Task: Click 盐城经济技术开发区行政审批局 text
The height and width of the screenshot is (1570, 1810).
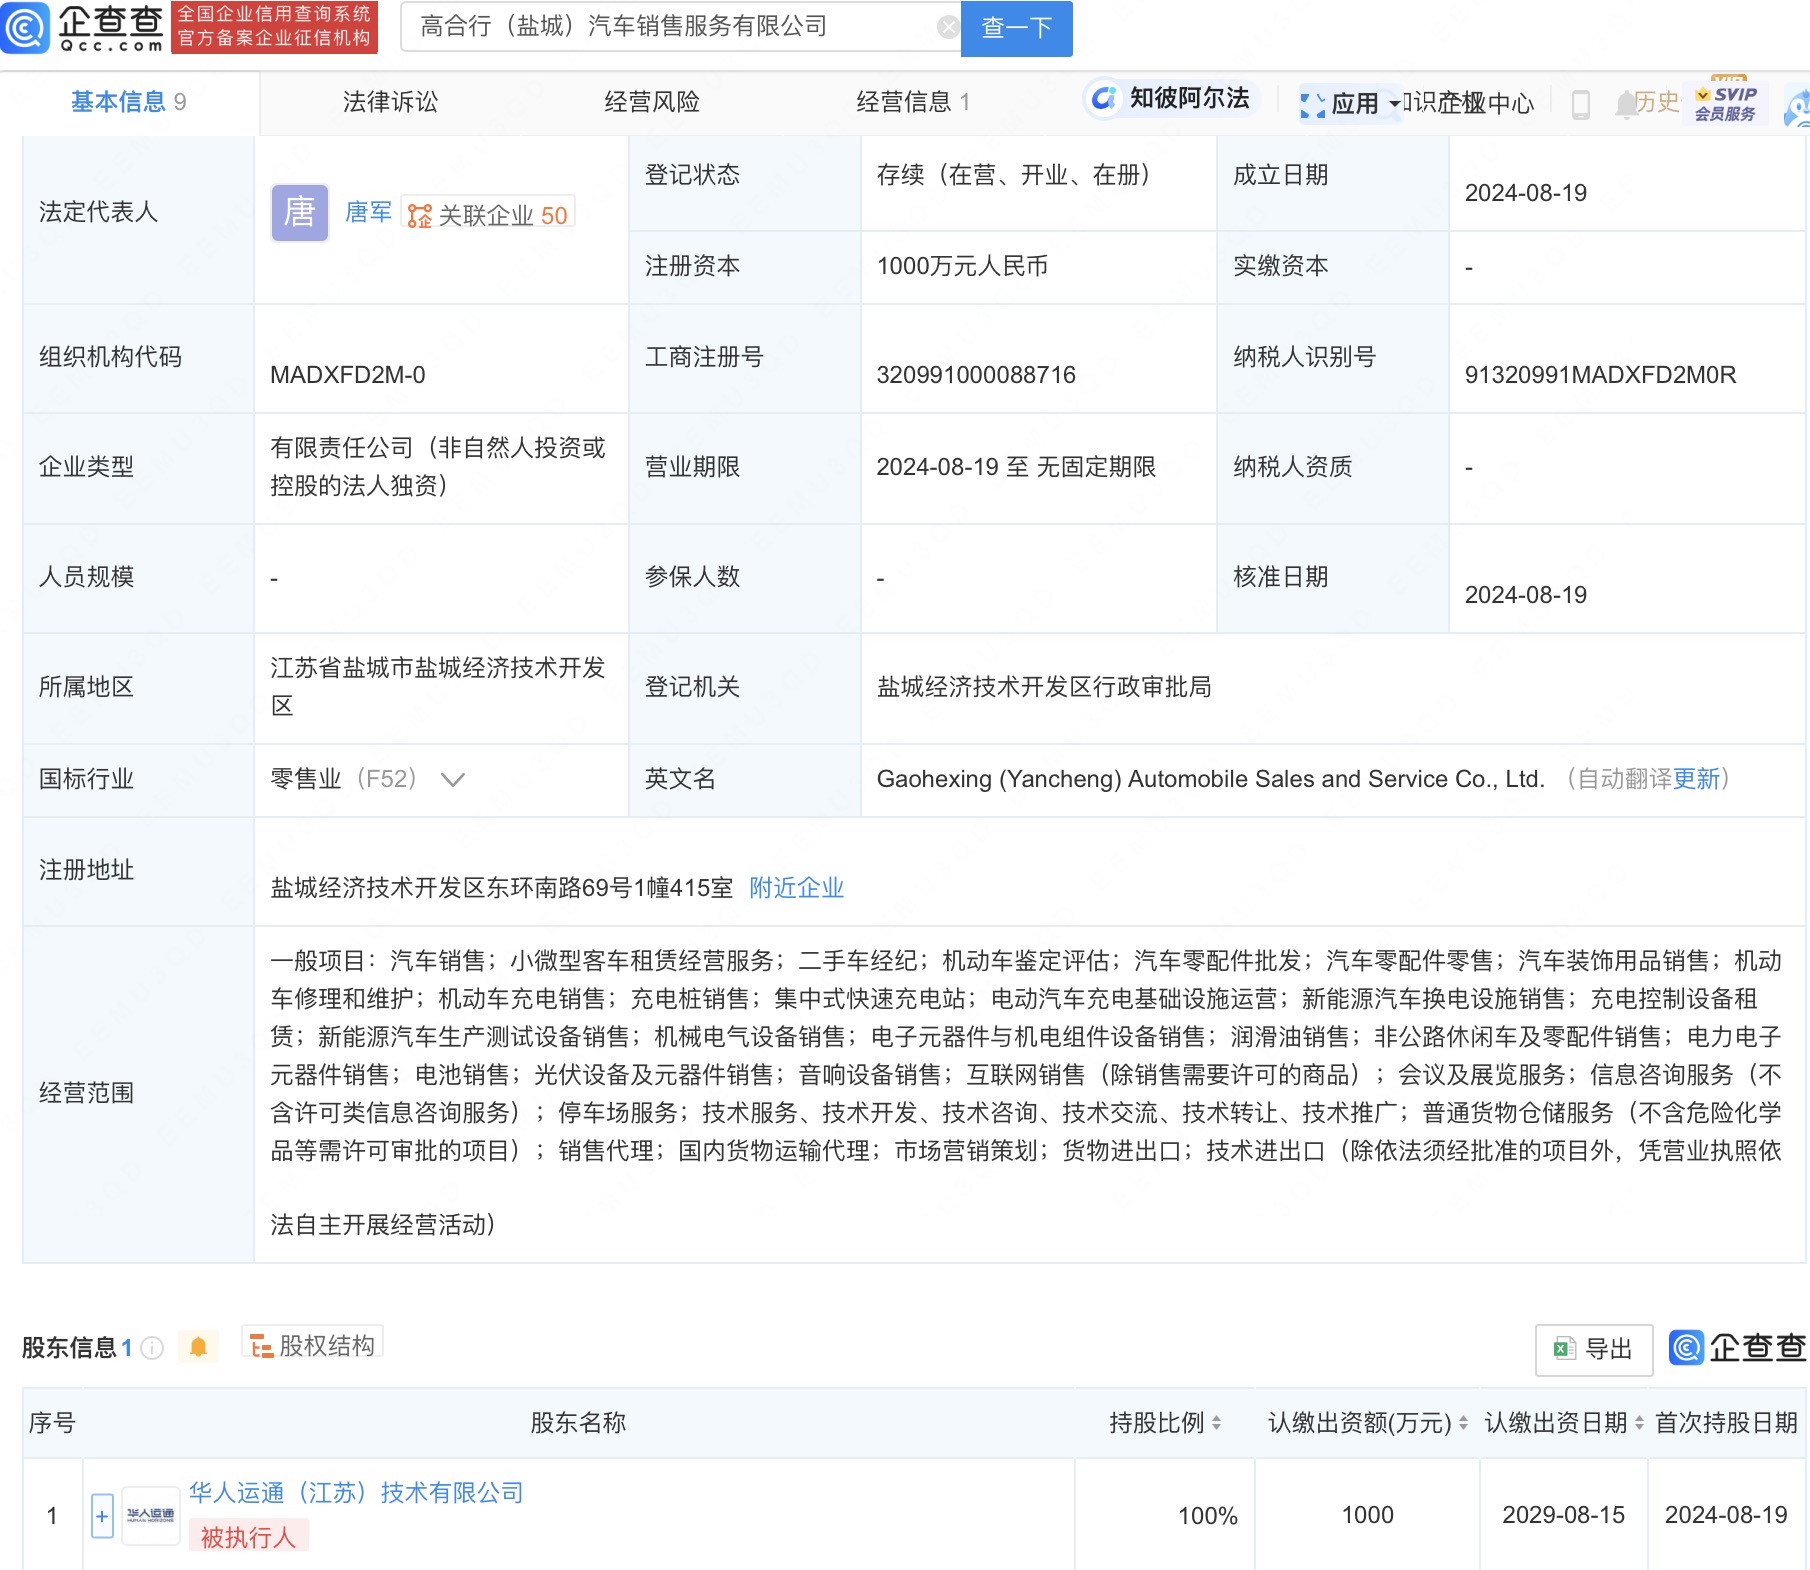Action: tap(1044, 687)
